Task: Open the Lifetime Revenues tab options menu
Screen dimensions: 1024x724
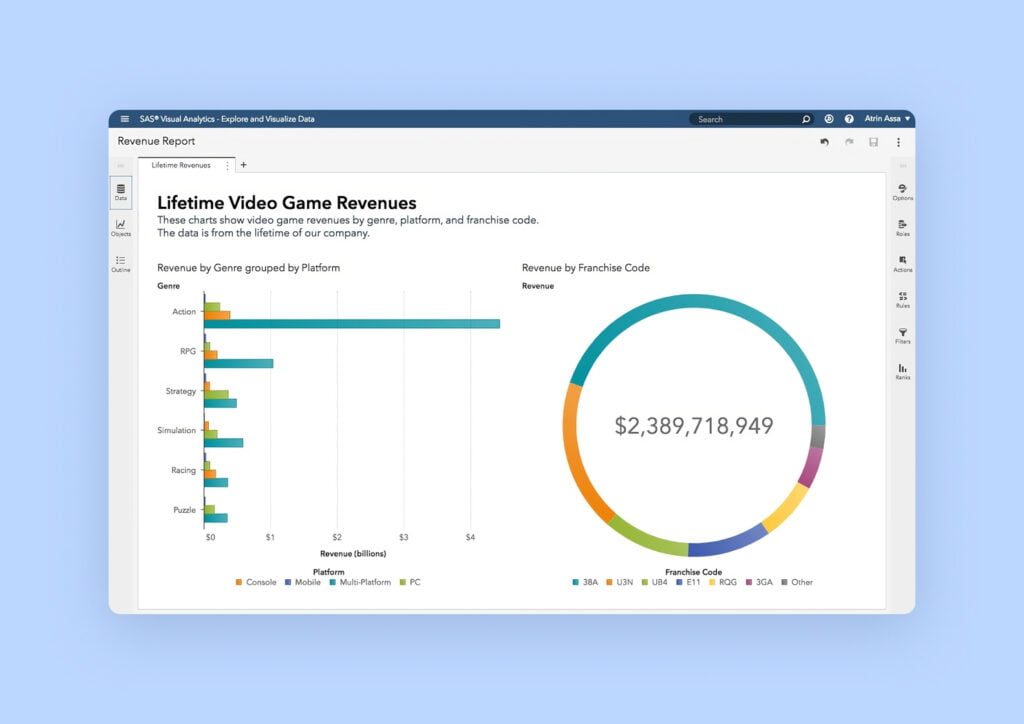Action: [x=227, y=165]
